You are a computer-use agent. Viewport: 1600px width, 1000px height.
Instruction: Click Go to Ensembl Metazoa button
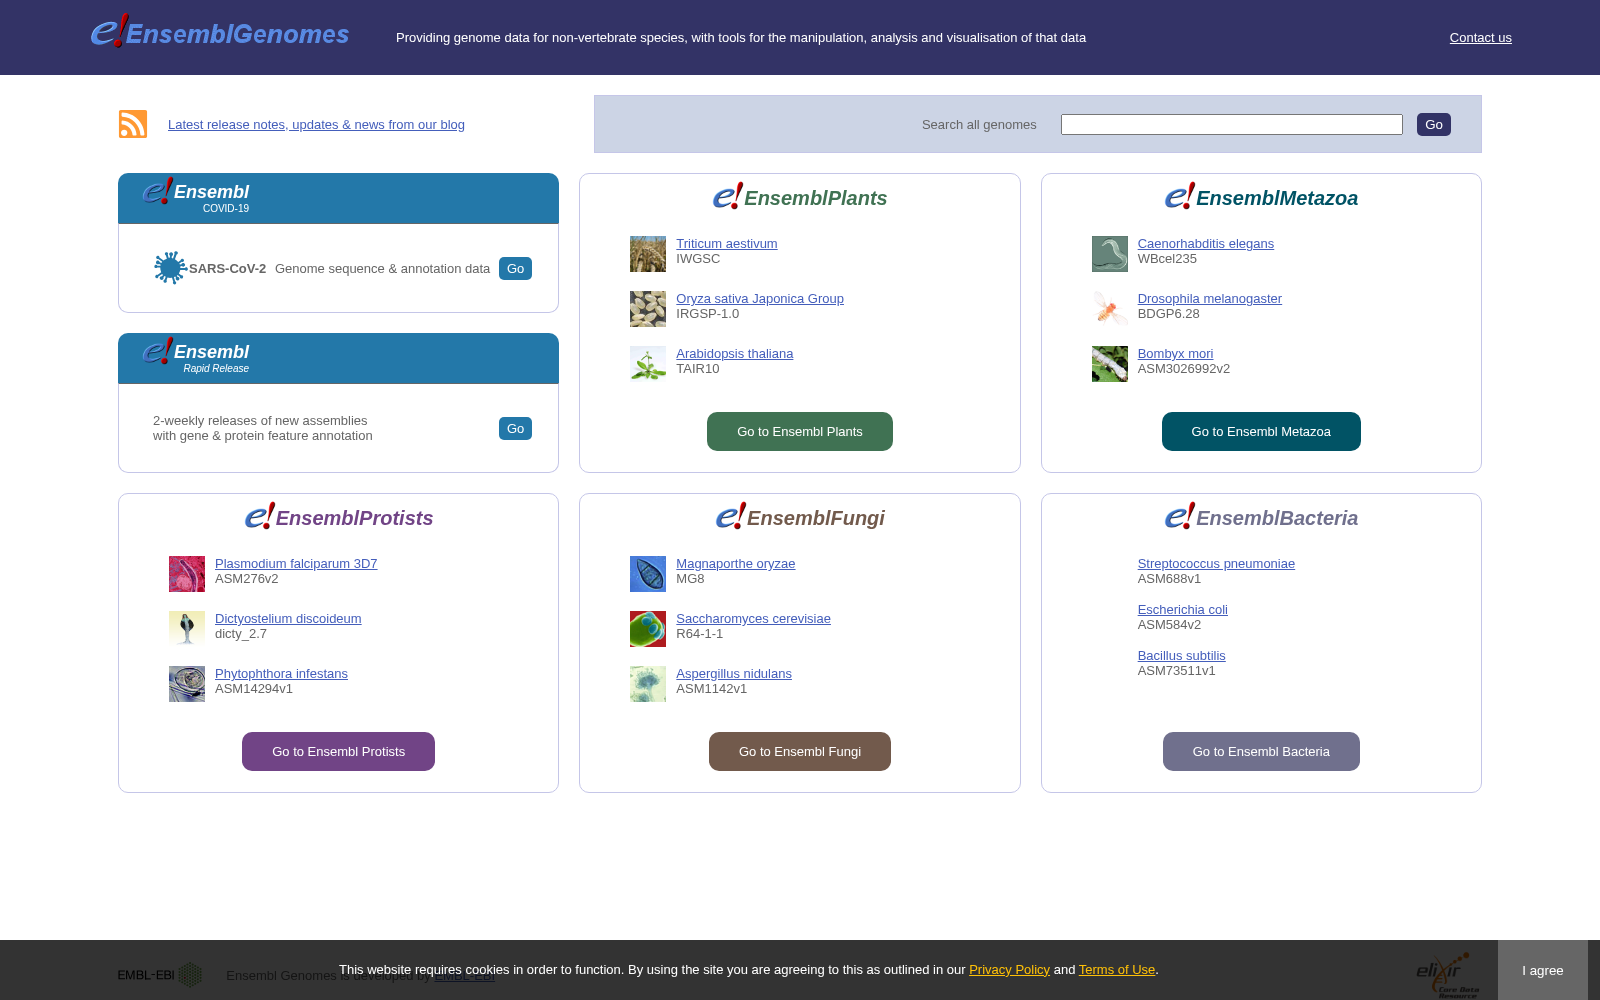tap(1261, 431)
